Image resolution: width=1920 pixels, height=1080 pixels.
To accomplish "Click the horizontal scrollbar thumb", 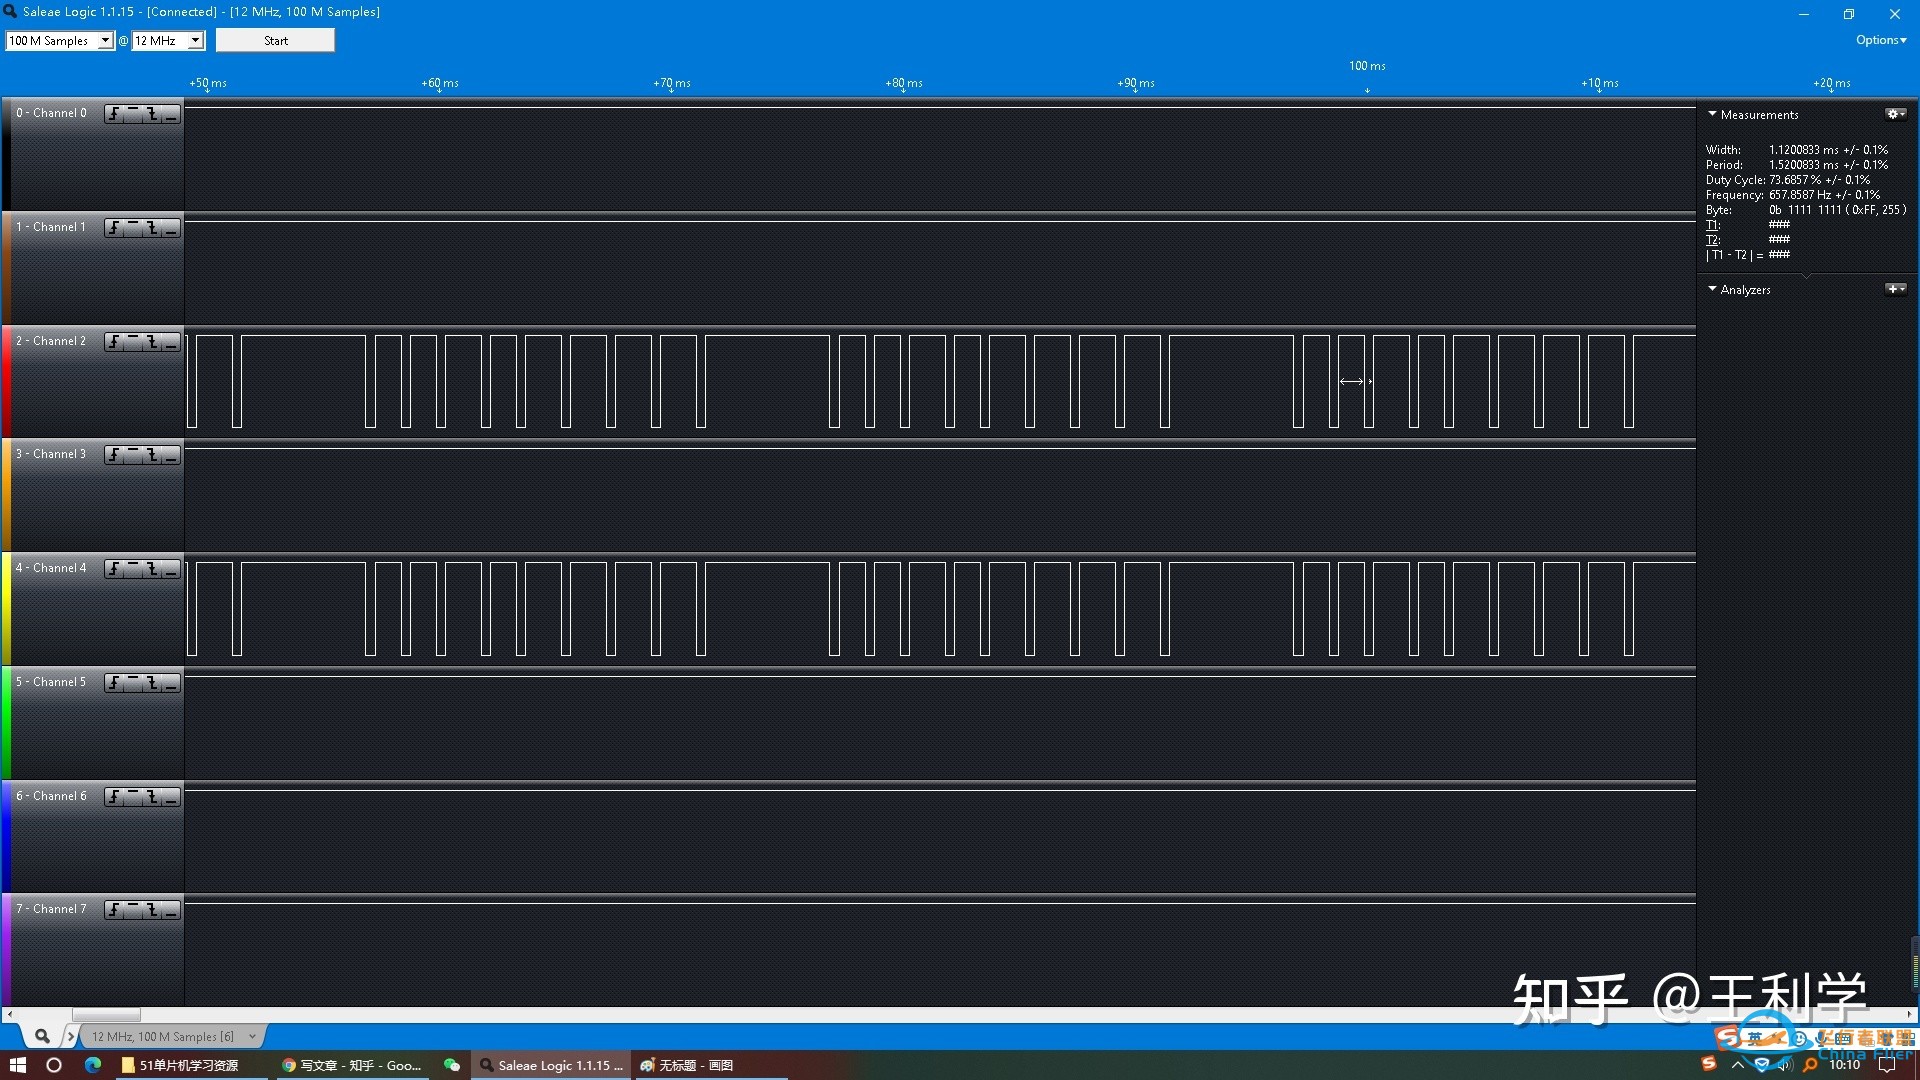I will [106, 1014].
